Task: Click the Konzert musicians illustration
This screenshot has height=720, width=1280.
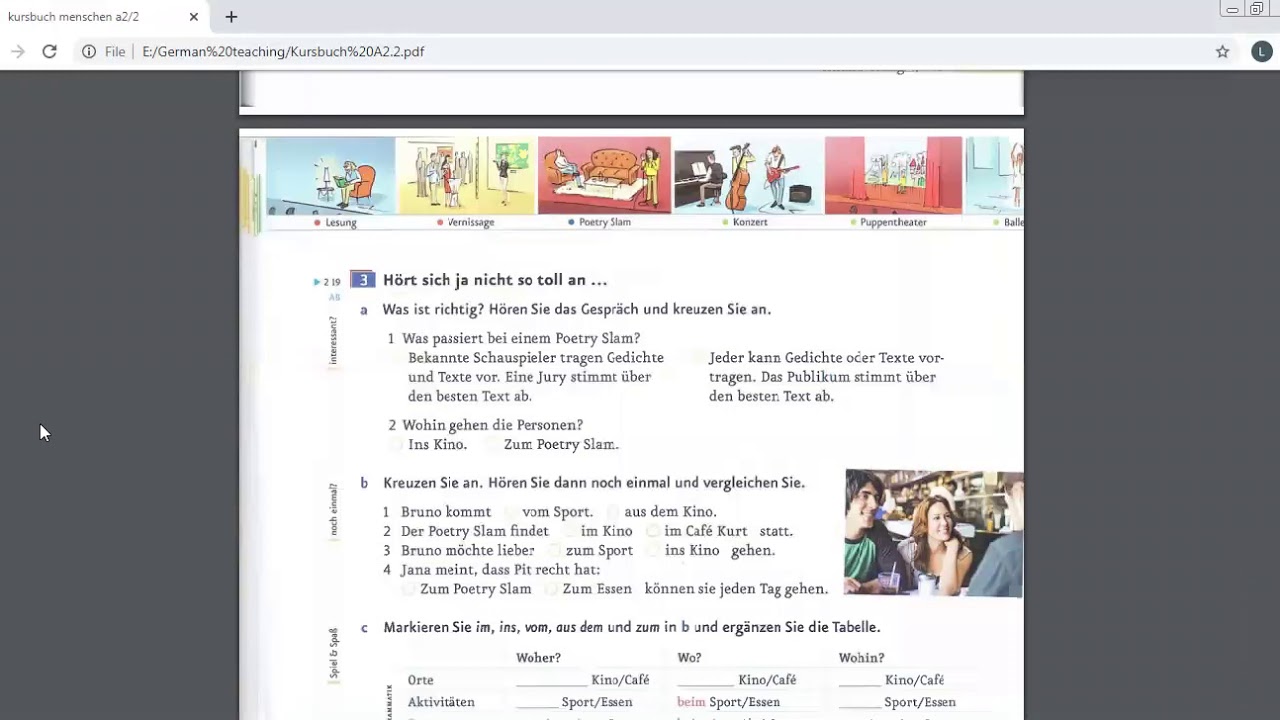Action: [748, 175]
